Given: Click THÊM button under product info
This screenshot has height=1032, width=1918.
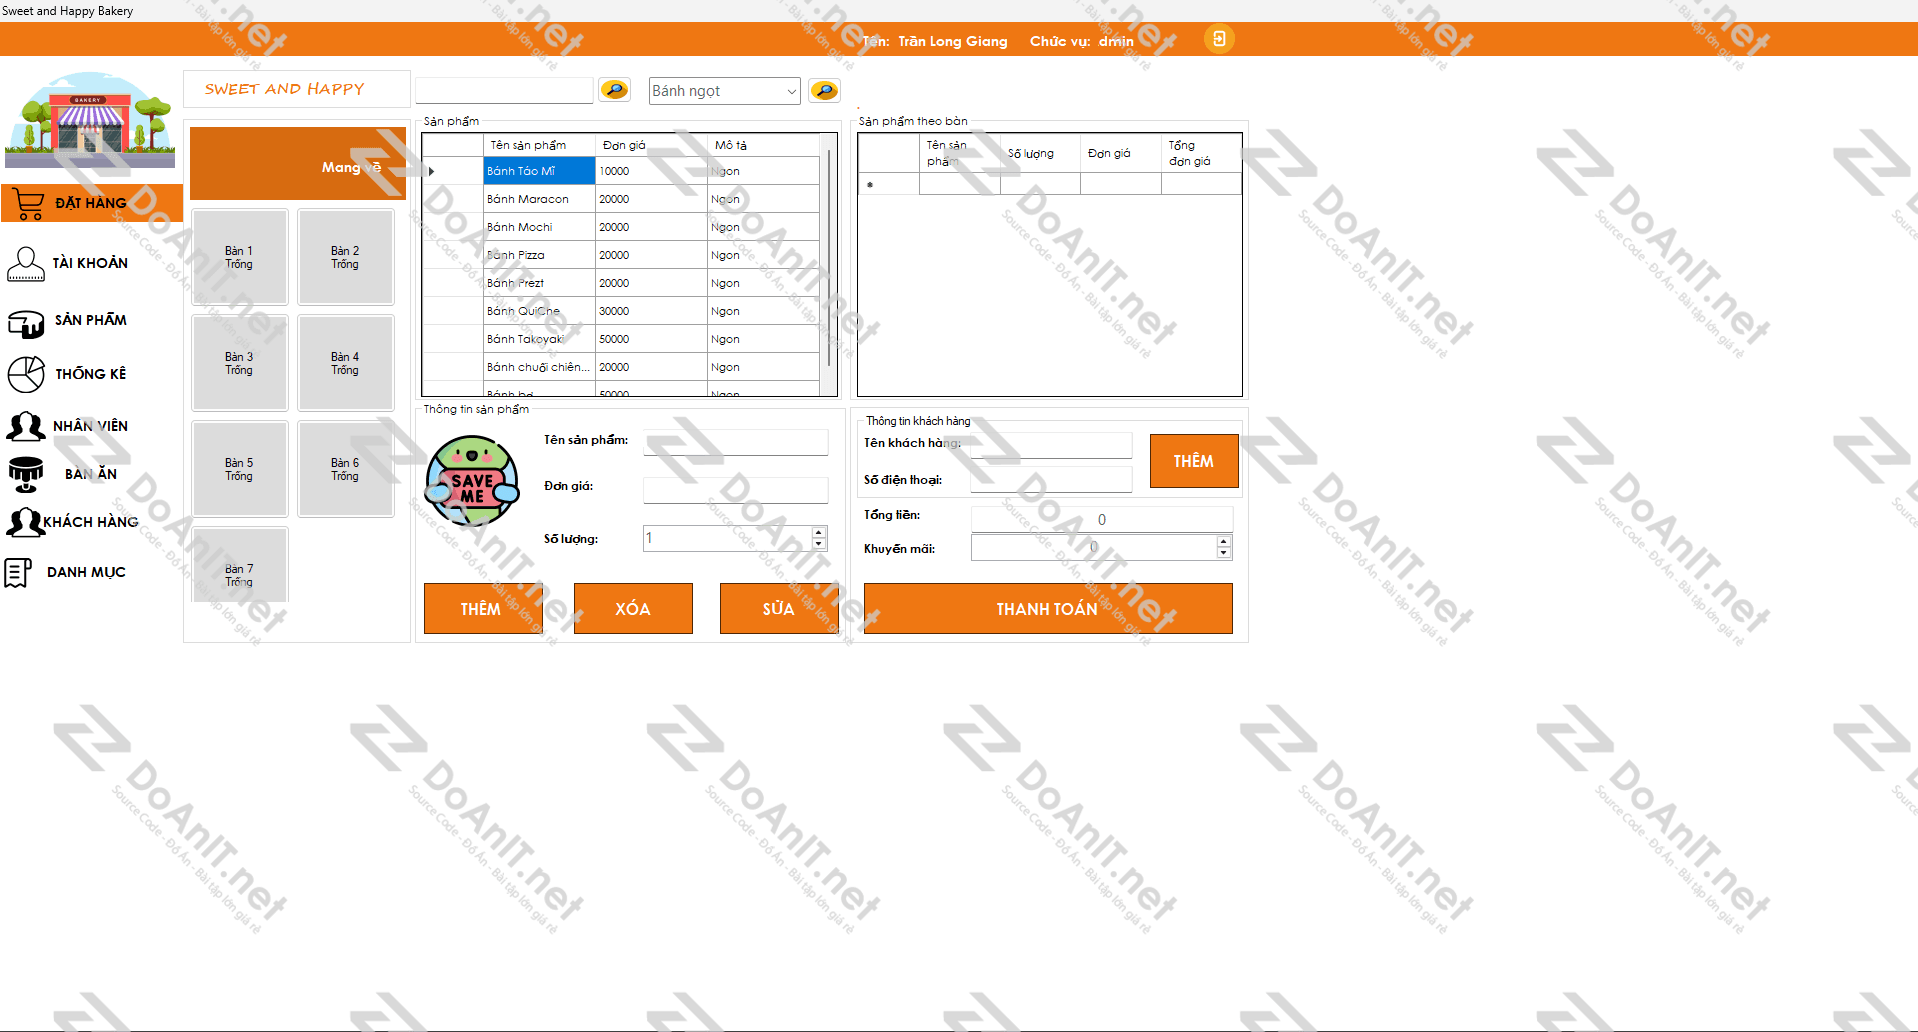Looking at the screenshot, I should click(x=483, y=608).
